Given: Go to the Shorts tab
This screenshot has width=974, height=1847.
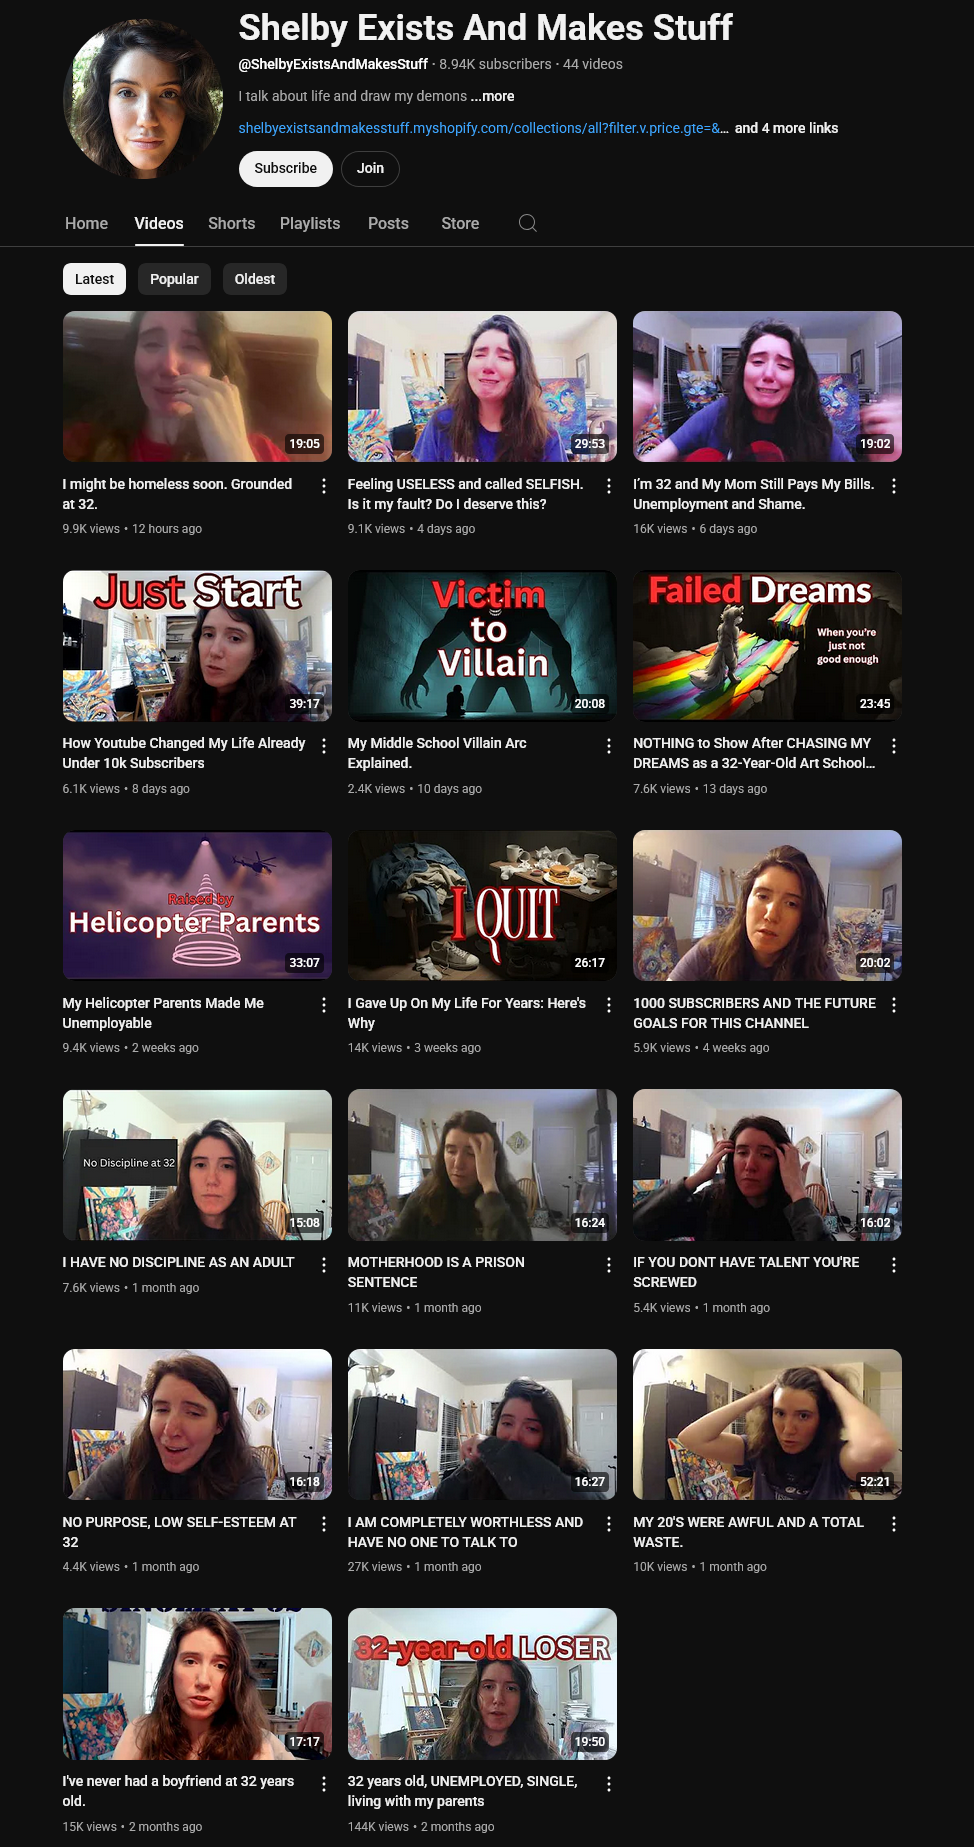Looking at the screenshot, I should [x=231, y=223].
